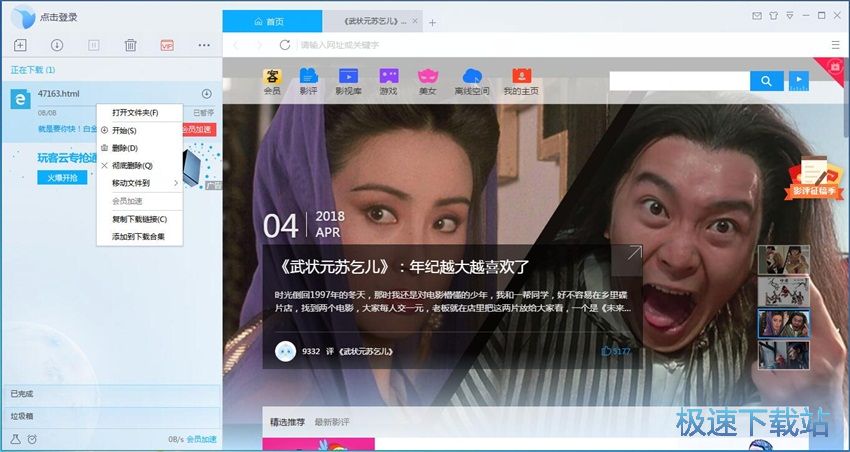Switch to the 首页 home tab
The image size is (850, 452).
(x=272, y=21)
